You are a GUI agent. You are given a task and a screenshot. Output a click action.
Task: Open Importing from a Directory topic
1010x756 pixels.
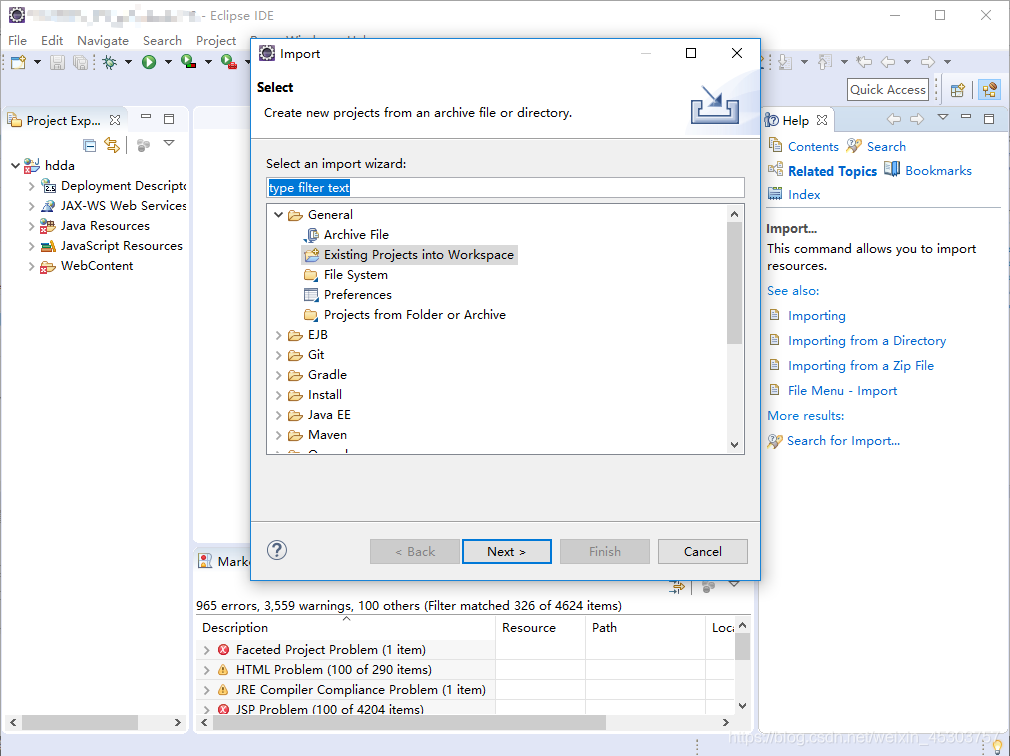coord(867,341)
